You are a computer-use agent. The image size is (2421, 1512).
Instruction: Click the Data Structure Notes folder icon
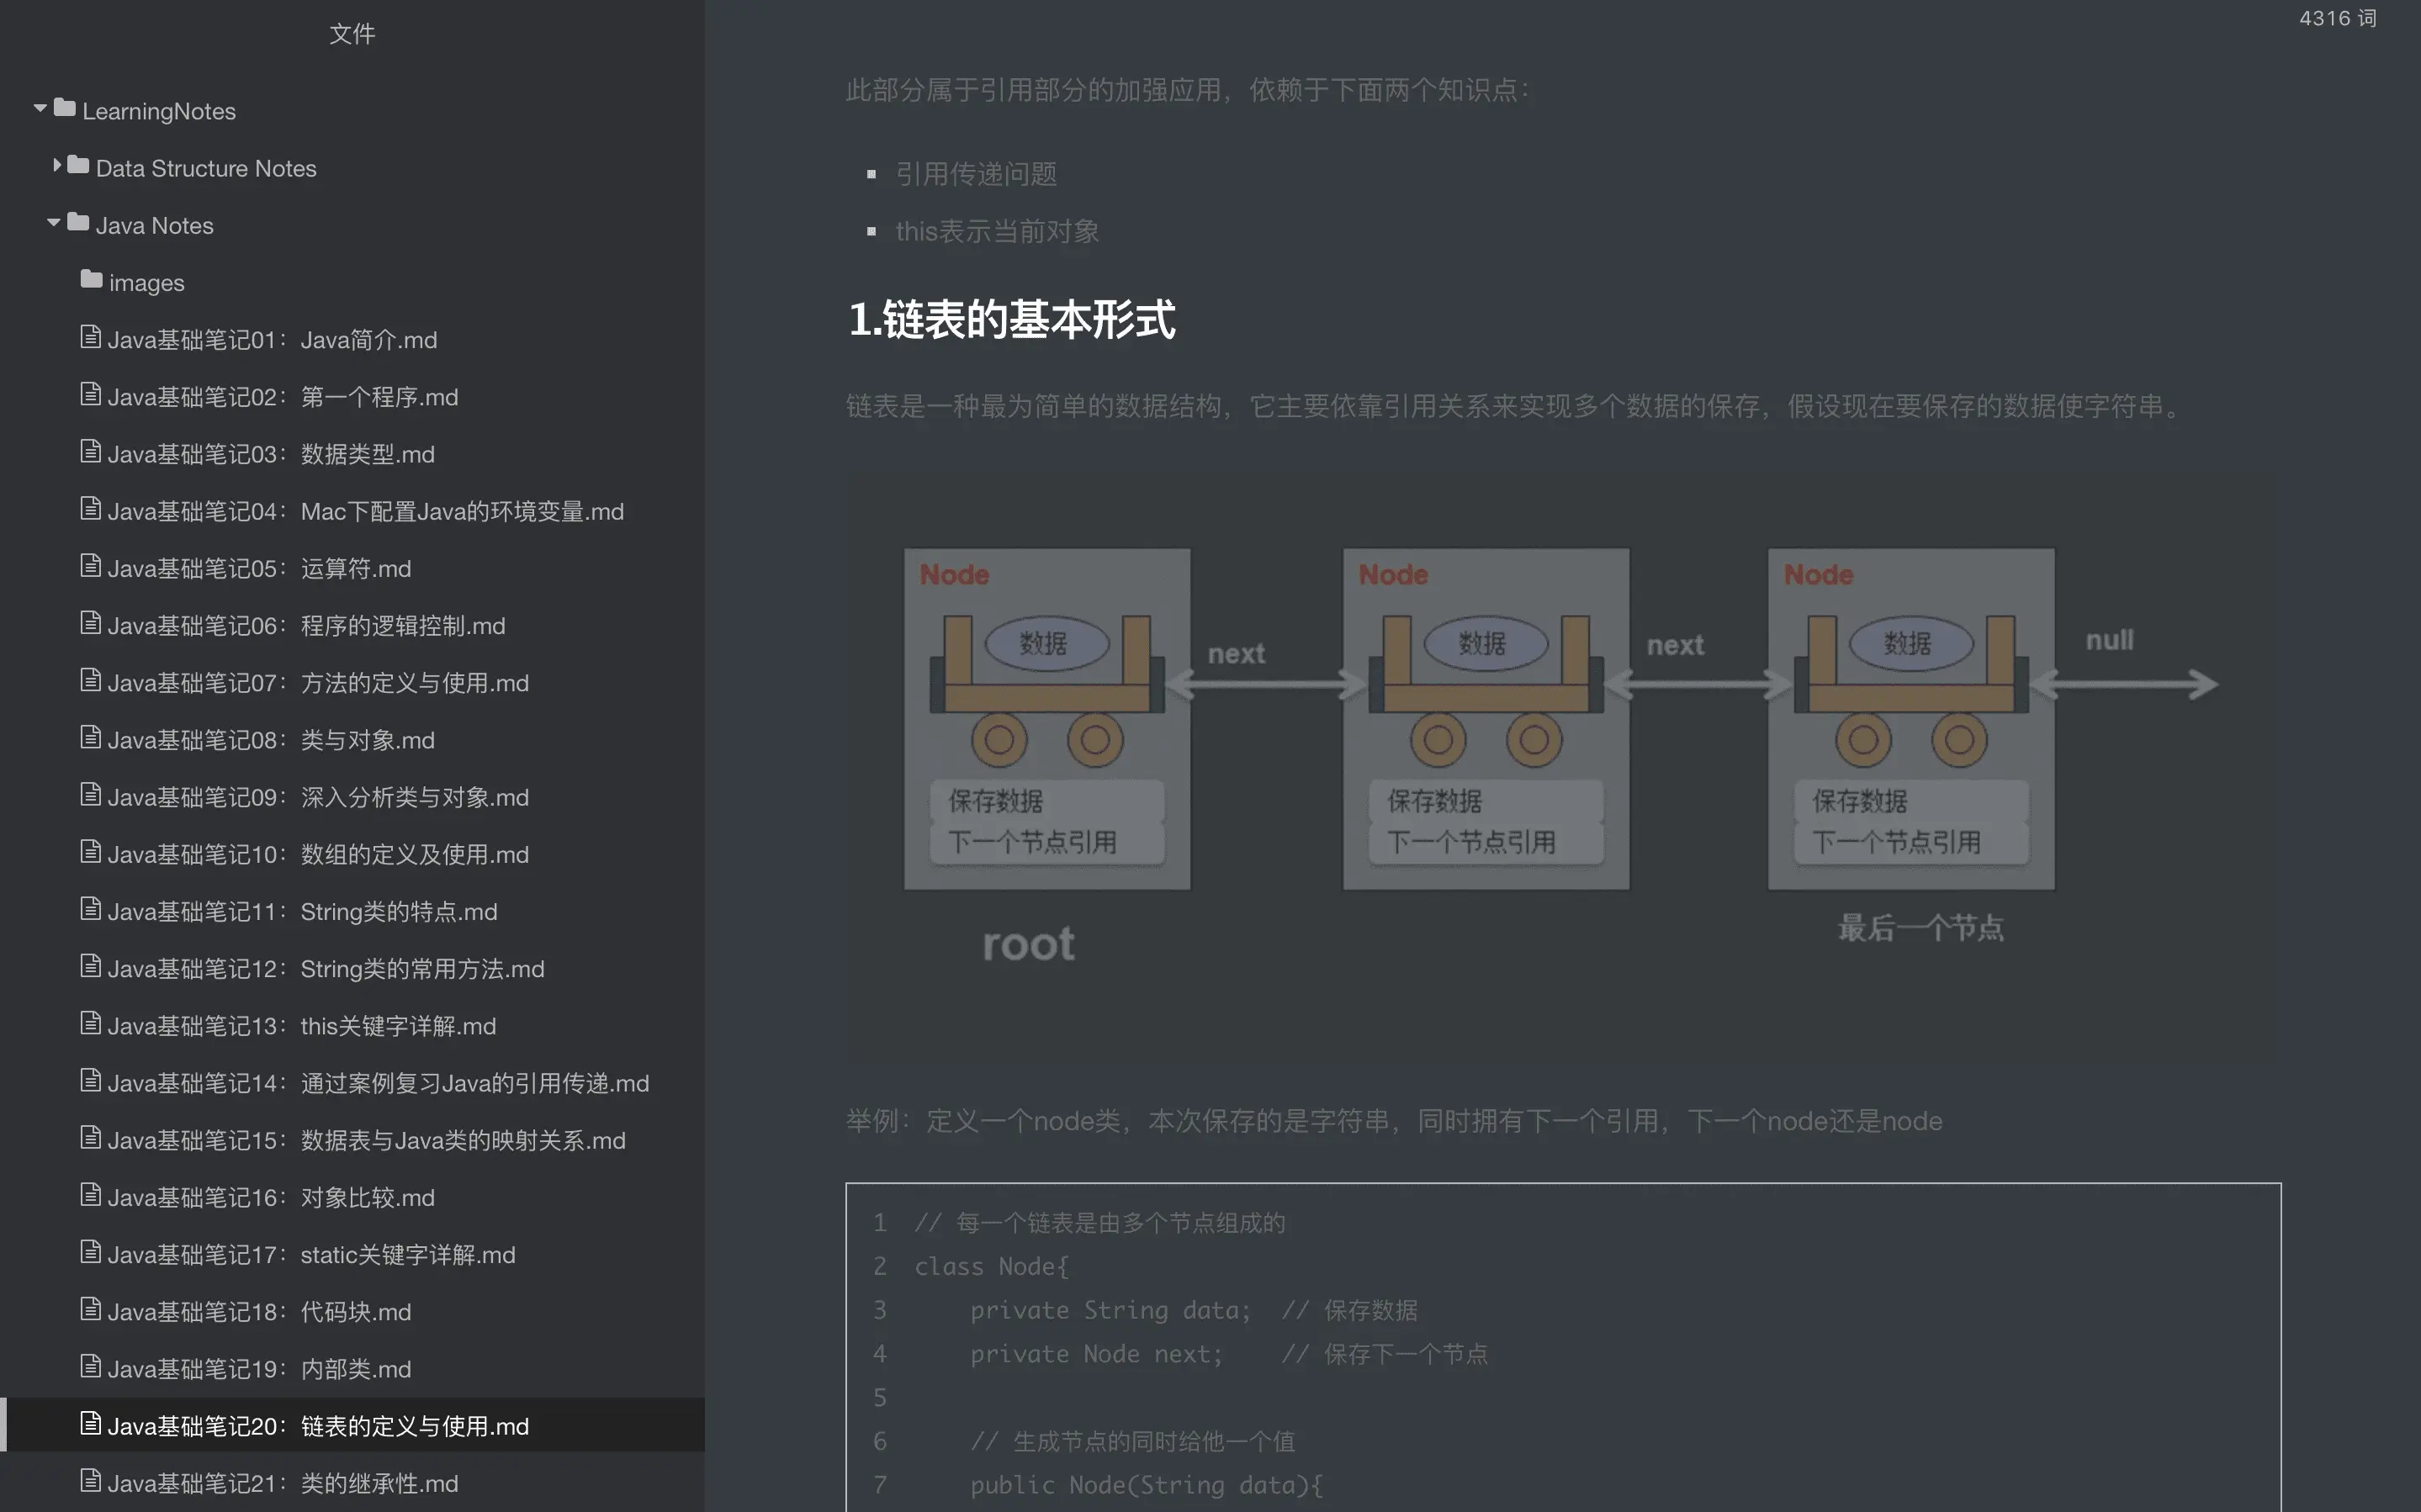[x=78, y=165]
